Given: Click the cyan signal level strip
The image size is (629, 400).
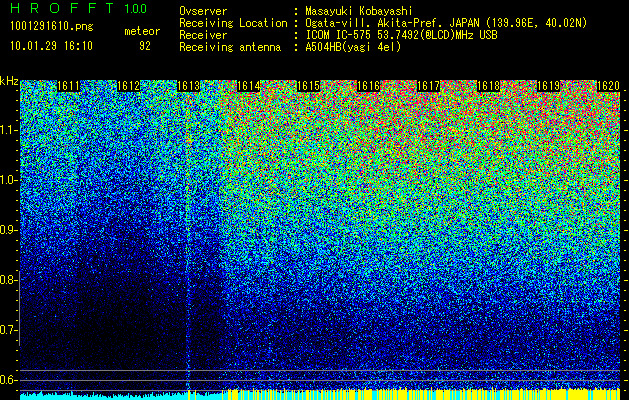Looking at the screenshot, I should pos(103,396).
